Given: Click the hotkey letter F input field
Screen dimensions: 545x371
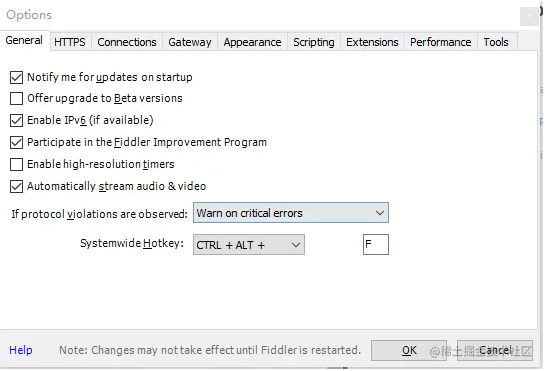Looking at the screenshot, I should [376, 244].
